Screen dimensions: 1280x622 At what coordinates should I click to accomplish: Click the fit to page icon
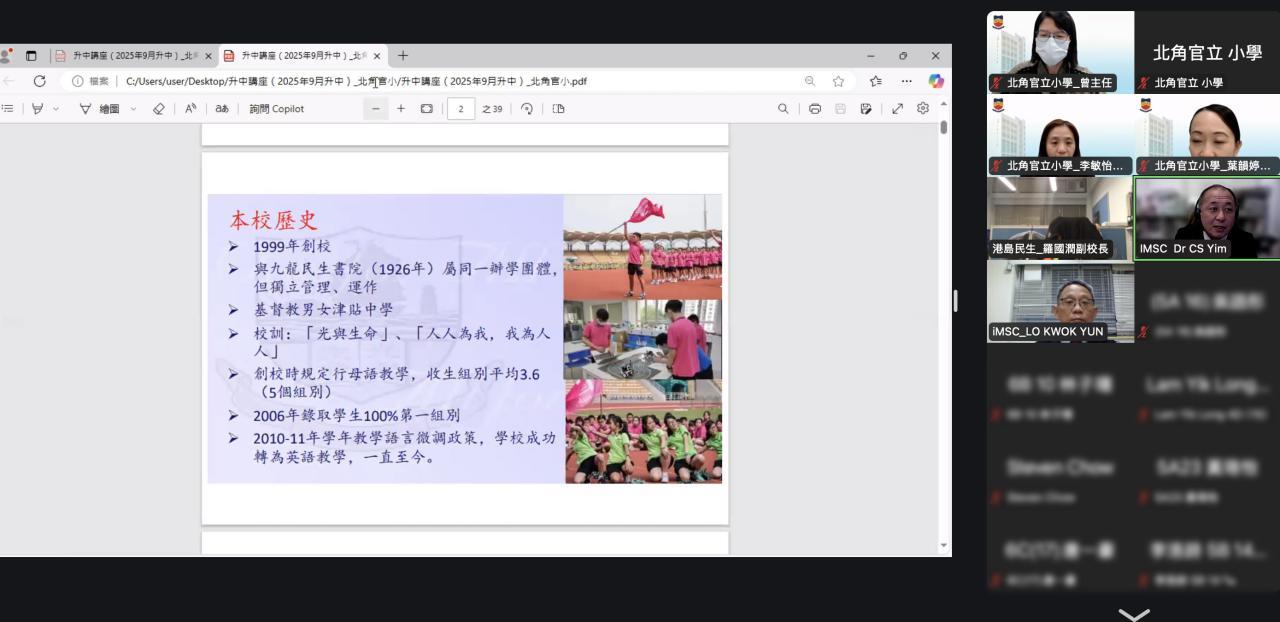pos(427,109)
